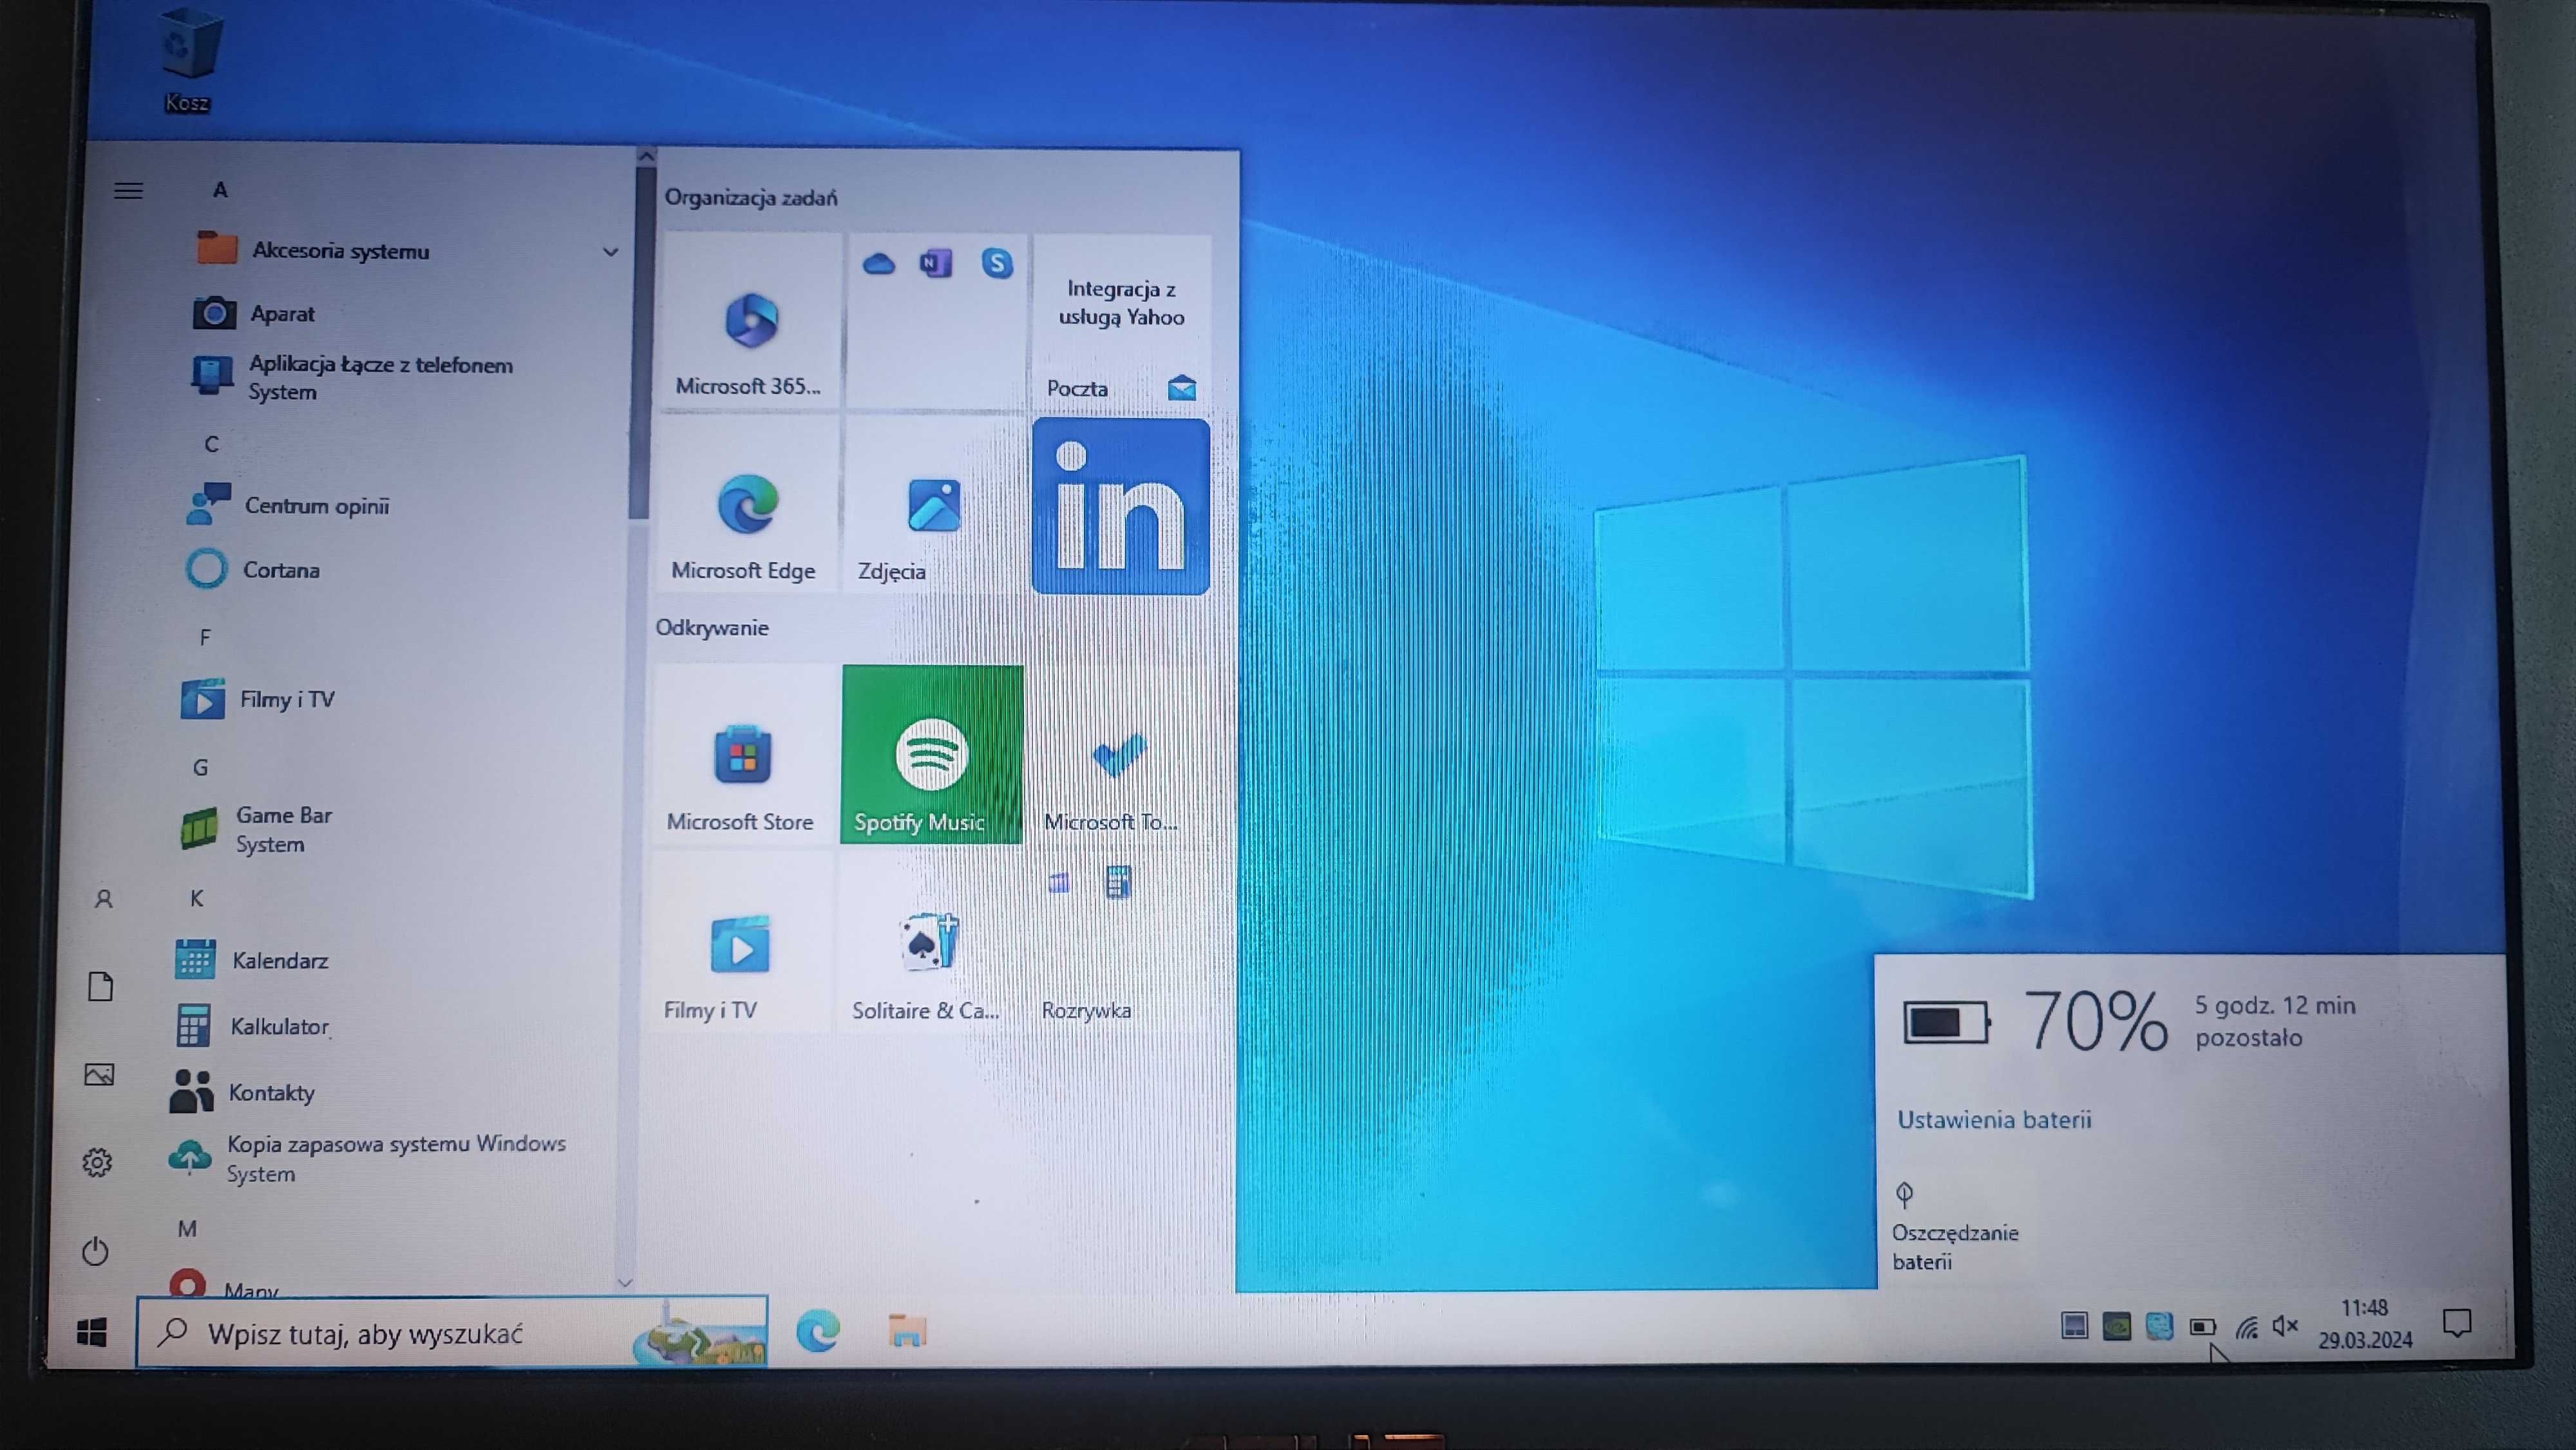Screen dimensions: 2576x1450
Task: Open the user account icon in the Start sidebar
Action: [x=103, y=899]
